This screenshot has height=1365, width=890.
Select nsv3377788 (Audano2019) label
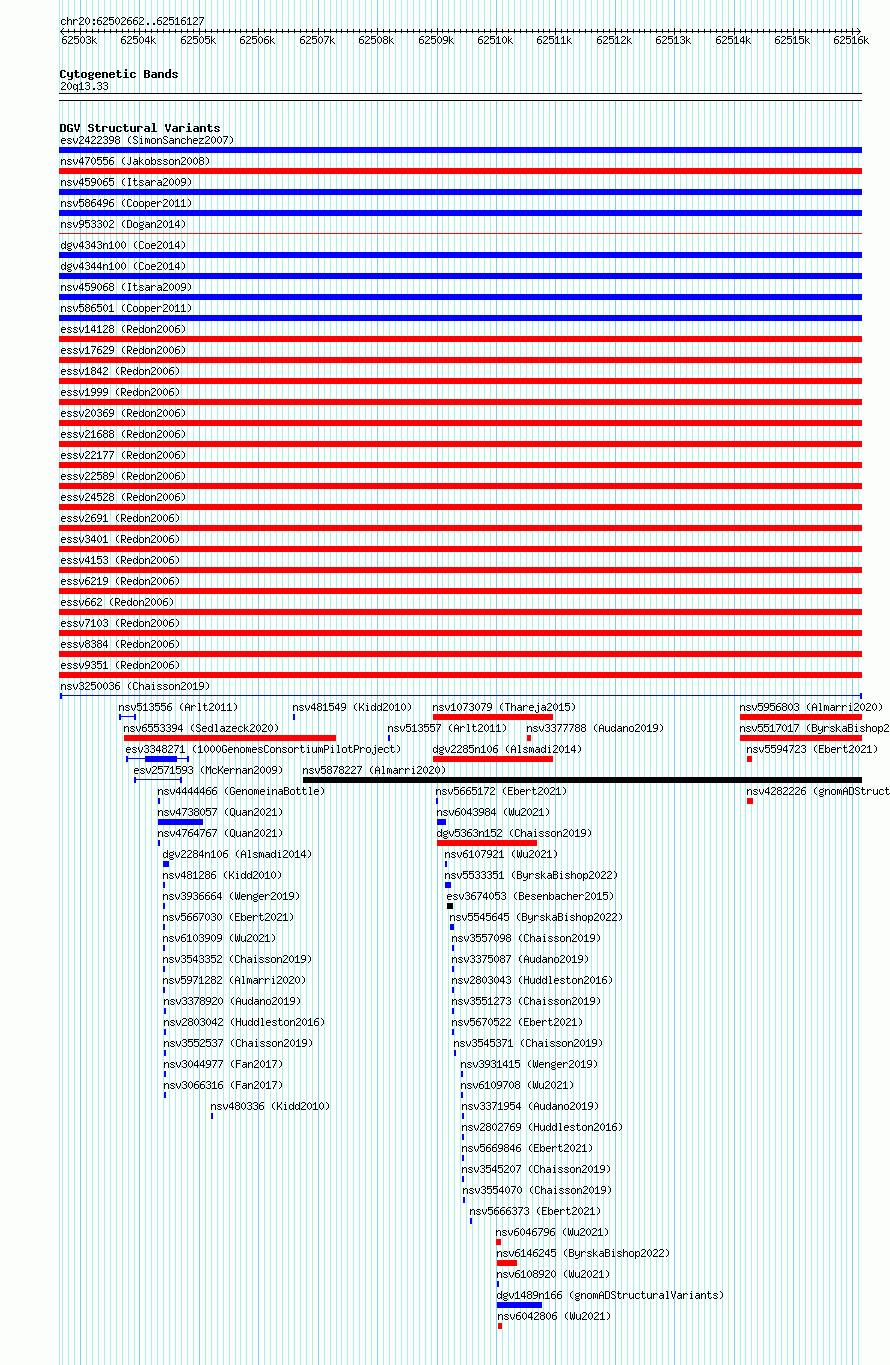click(594, 728)
